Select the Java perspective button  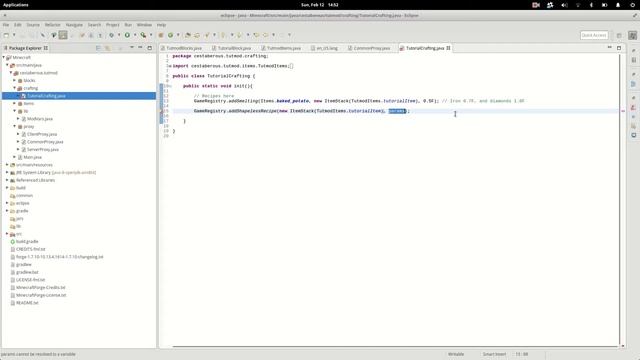pyautogui.click(x=633, y=35)
